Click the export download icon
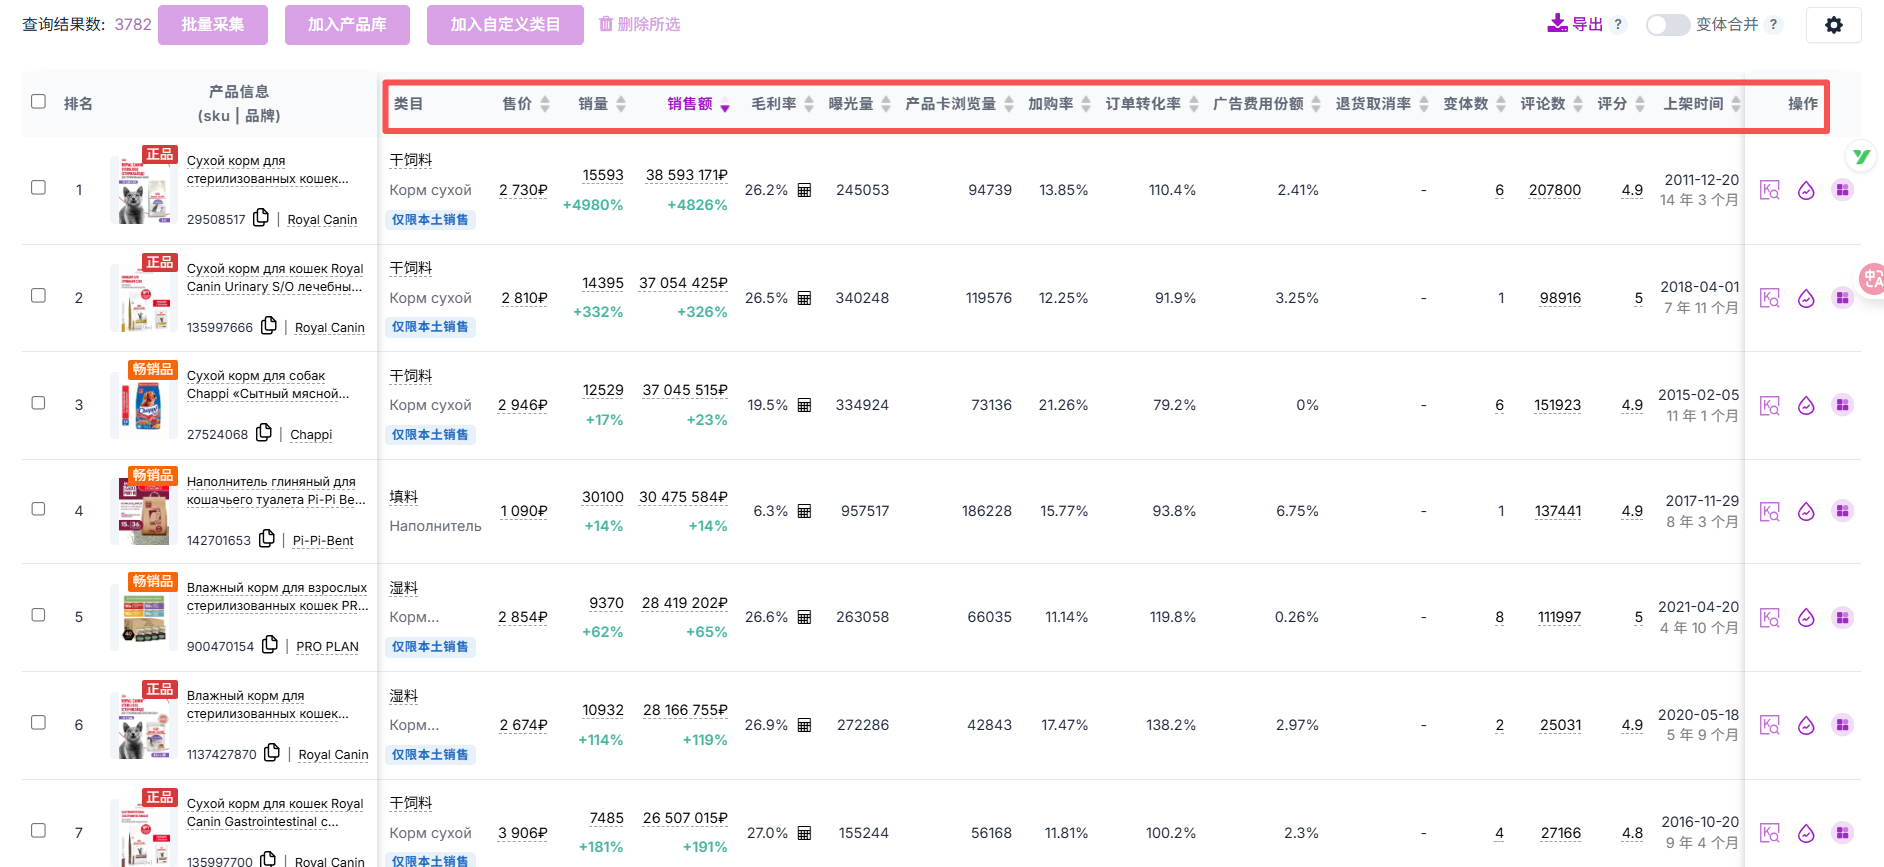1884x867 pixels. point(1557,24)
